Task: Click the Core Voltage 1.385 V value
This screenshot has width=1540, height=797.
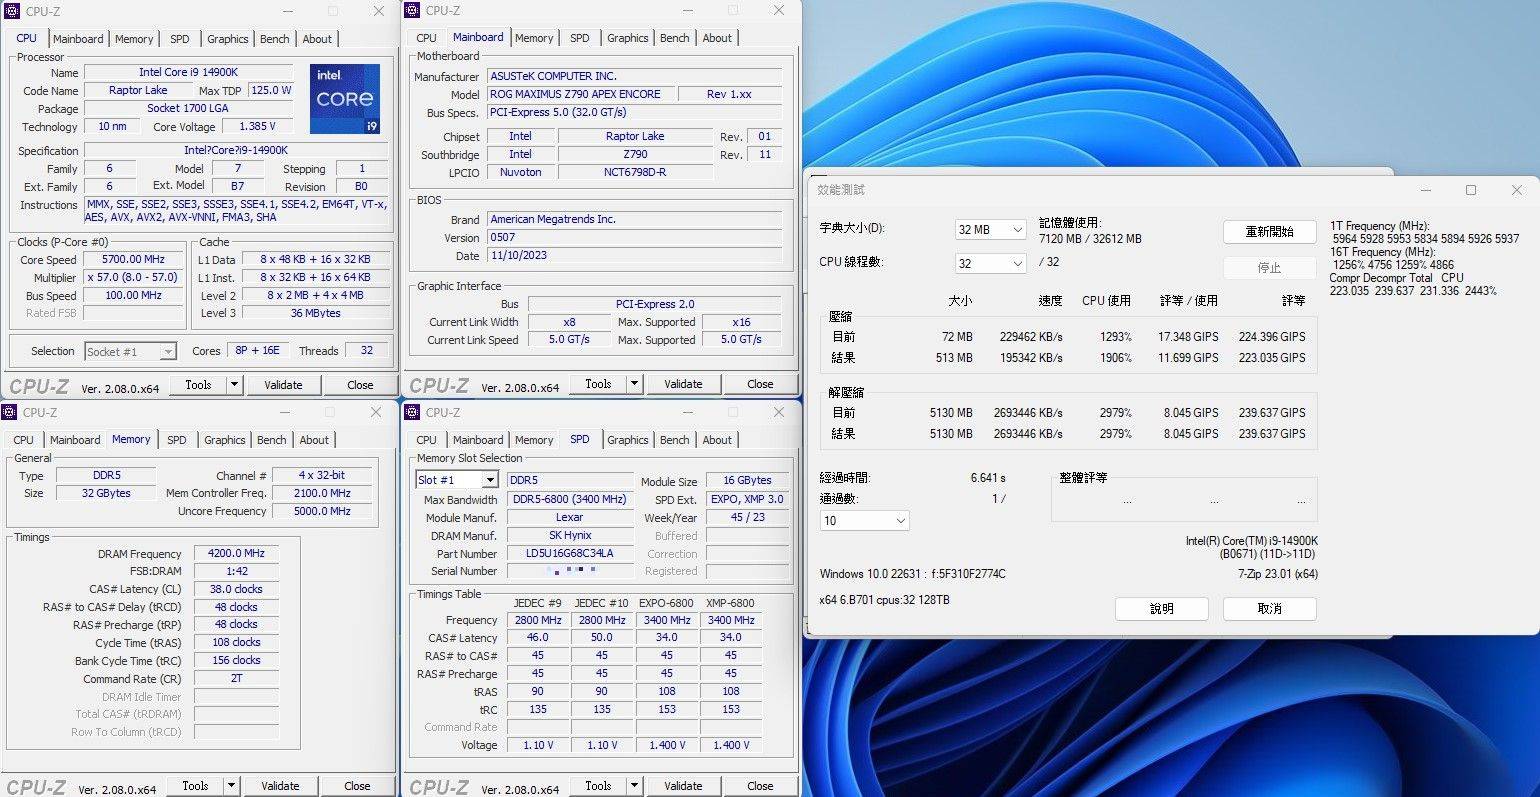Action: coord(257,127)
